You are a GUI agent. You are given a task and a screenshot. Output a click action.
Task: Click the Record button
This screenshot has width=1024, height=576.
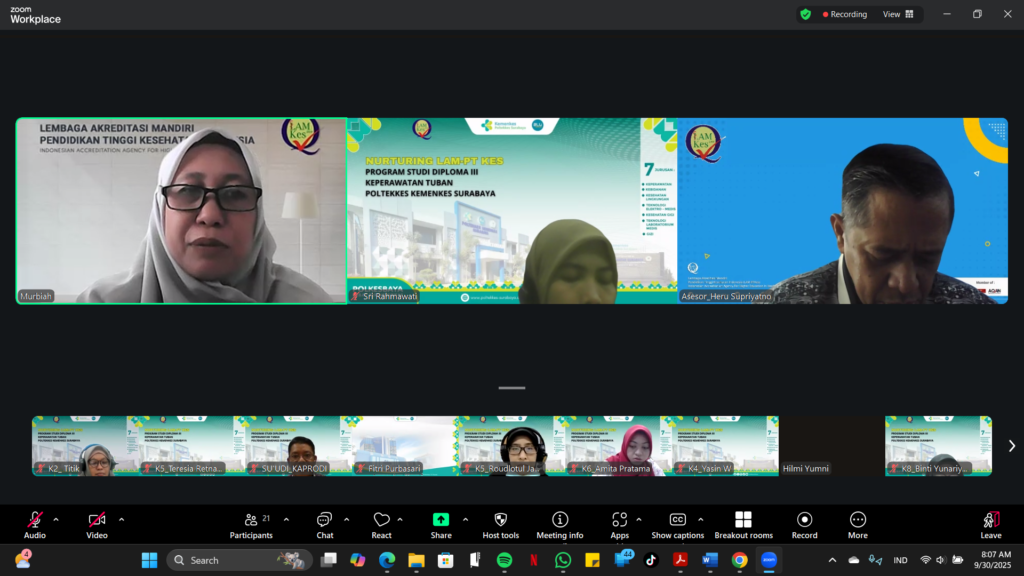805,524
